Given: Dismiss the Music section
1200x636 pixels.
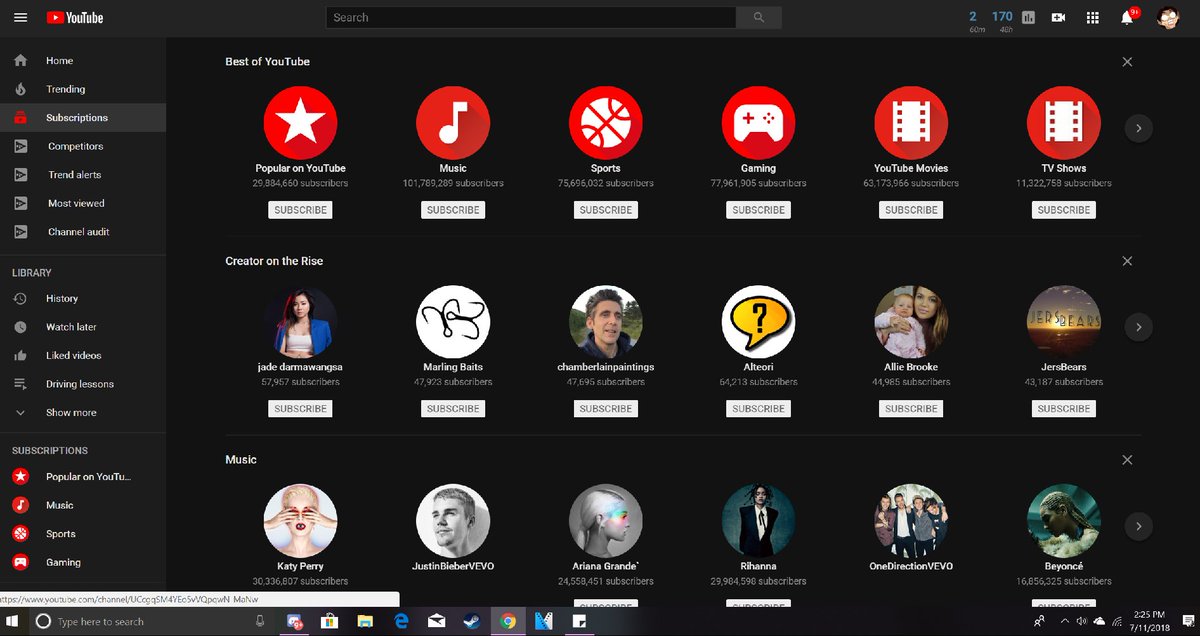Looking at the screenshot, I should click(x=1127, y=459).
